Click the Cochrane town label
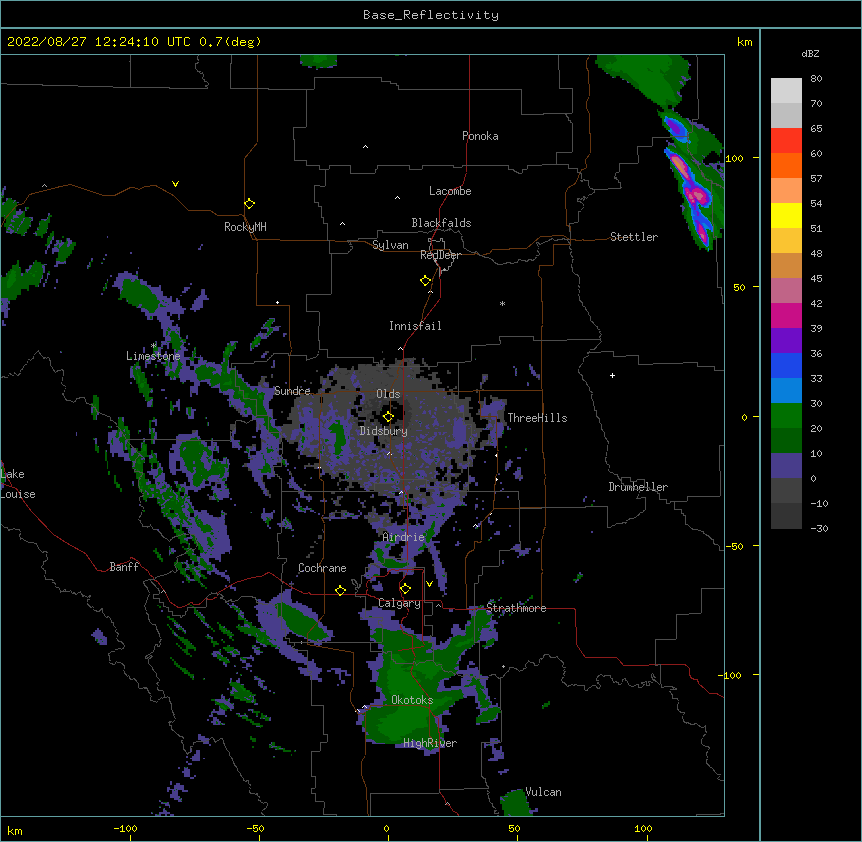 click(x=322, y=568)
